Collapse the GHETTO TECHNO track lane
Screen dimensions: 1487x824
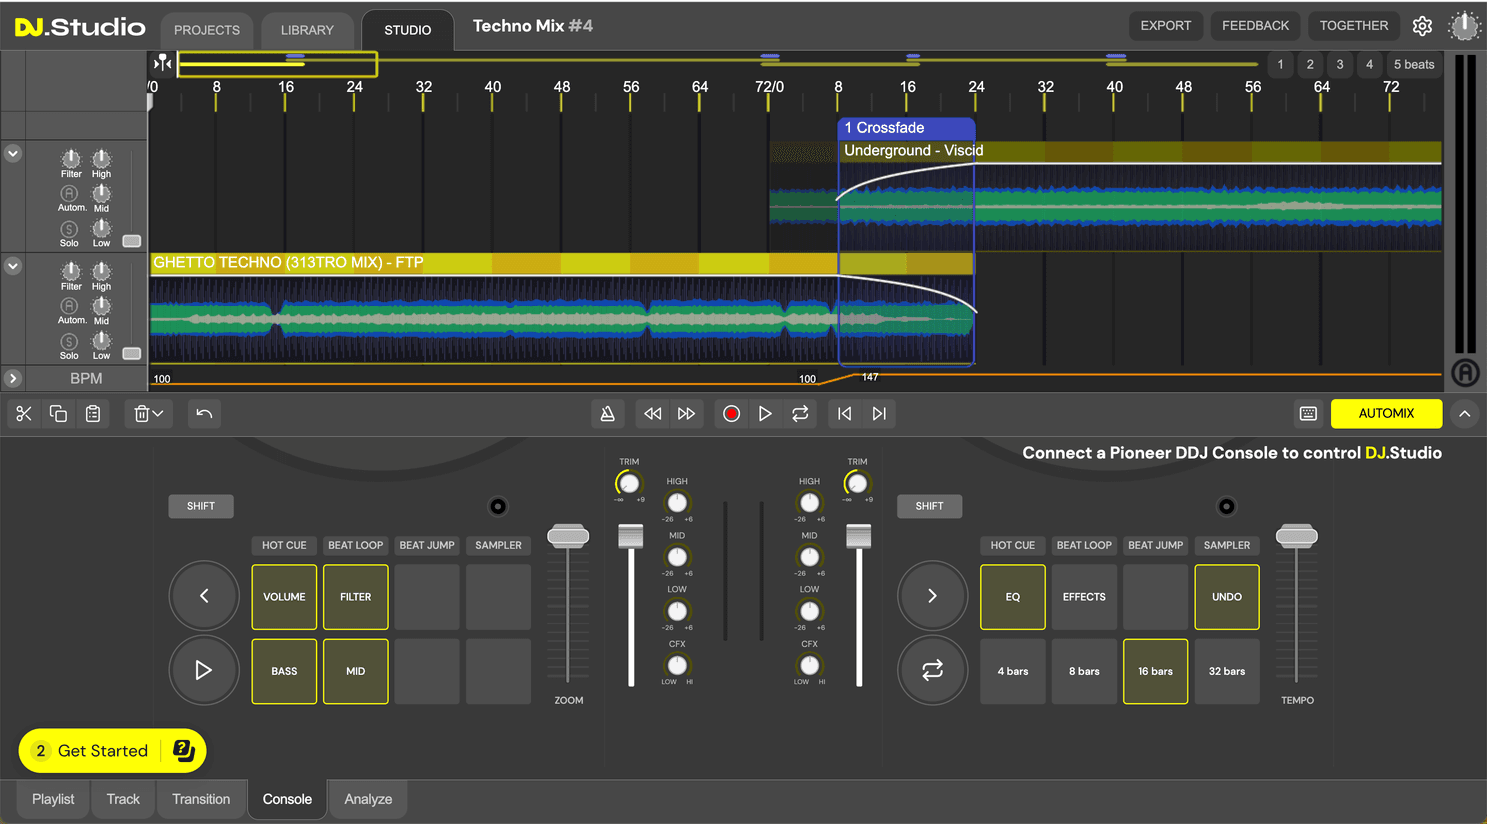(x=13, y=266)
